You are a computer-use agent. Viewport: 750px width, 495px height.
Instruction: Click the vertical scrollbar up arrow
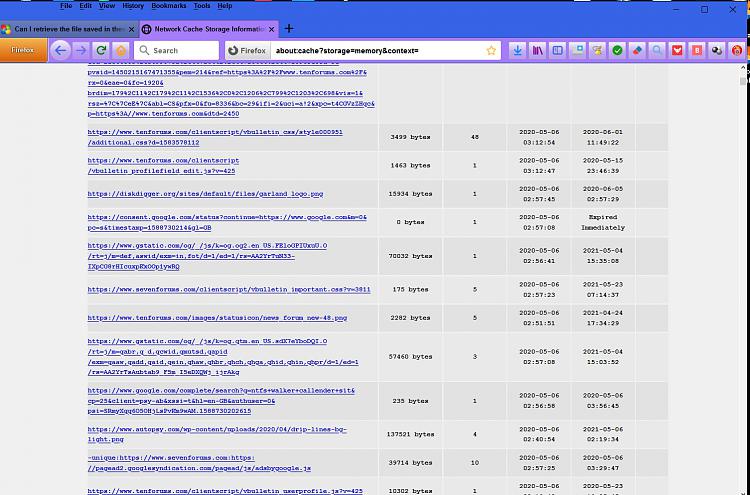(x=743, y=68)
